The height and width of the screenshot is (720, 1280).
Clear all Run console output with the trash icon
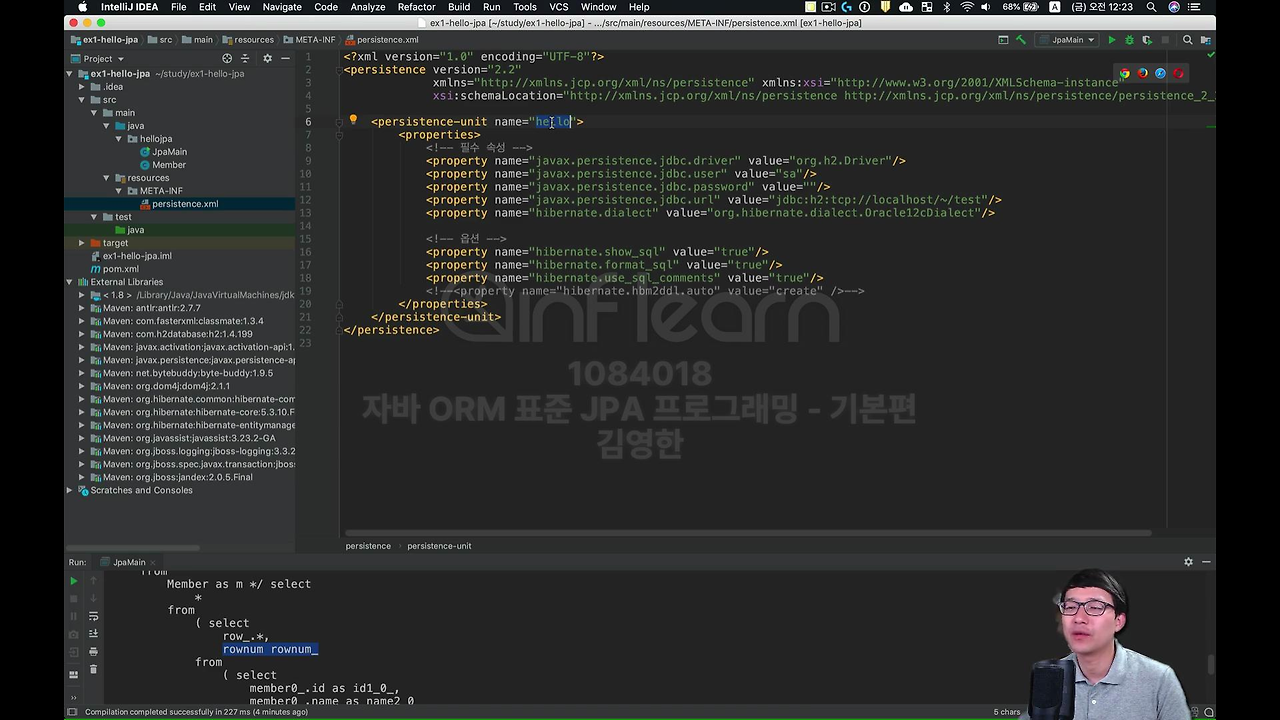pos(93,669)
